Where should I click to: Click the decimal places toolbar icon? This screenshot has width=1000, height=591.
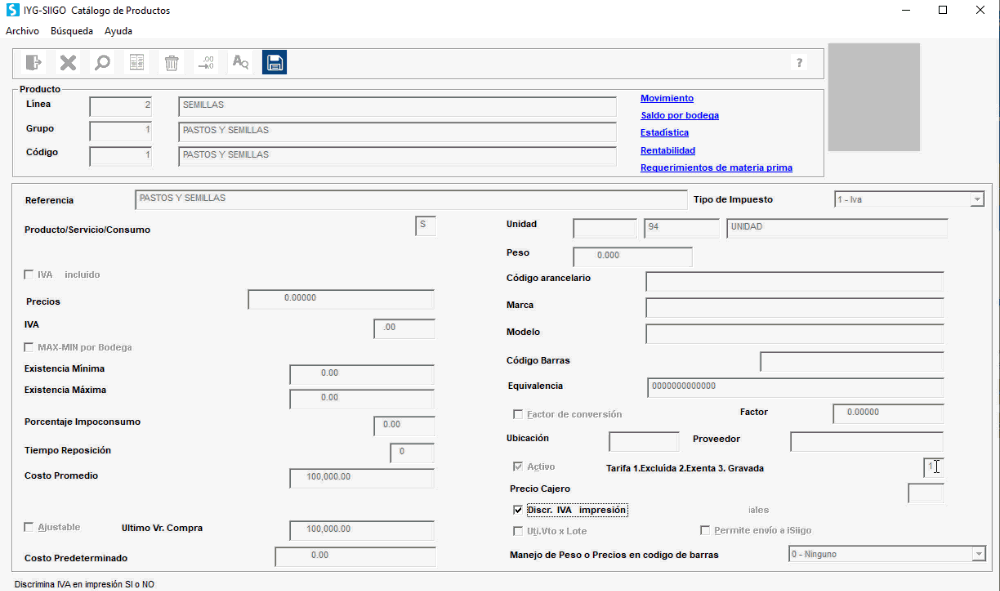(x=206, y=62)
